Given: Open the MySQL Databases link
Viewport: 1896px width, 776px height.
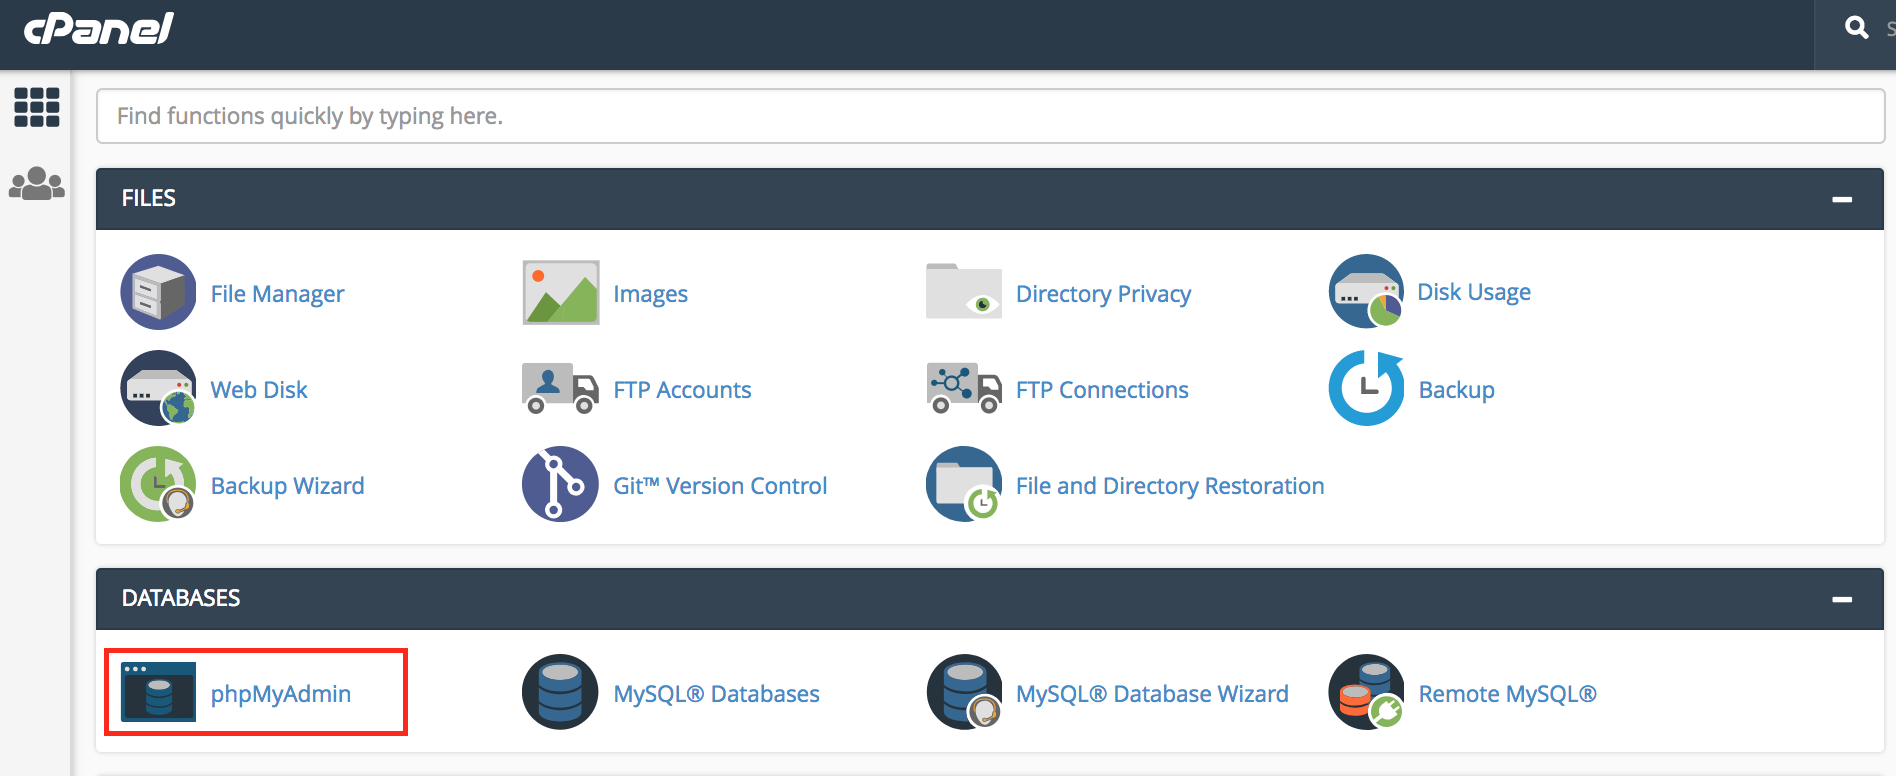Looking at the screenshot, I should click(x=716, y=694).
